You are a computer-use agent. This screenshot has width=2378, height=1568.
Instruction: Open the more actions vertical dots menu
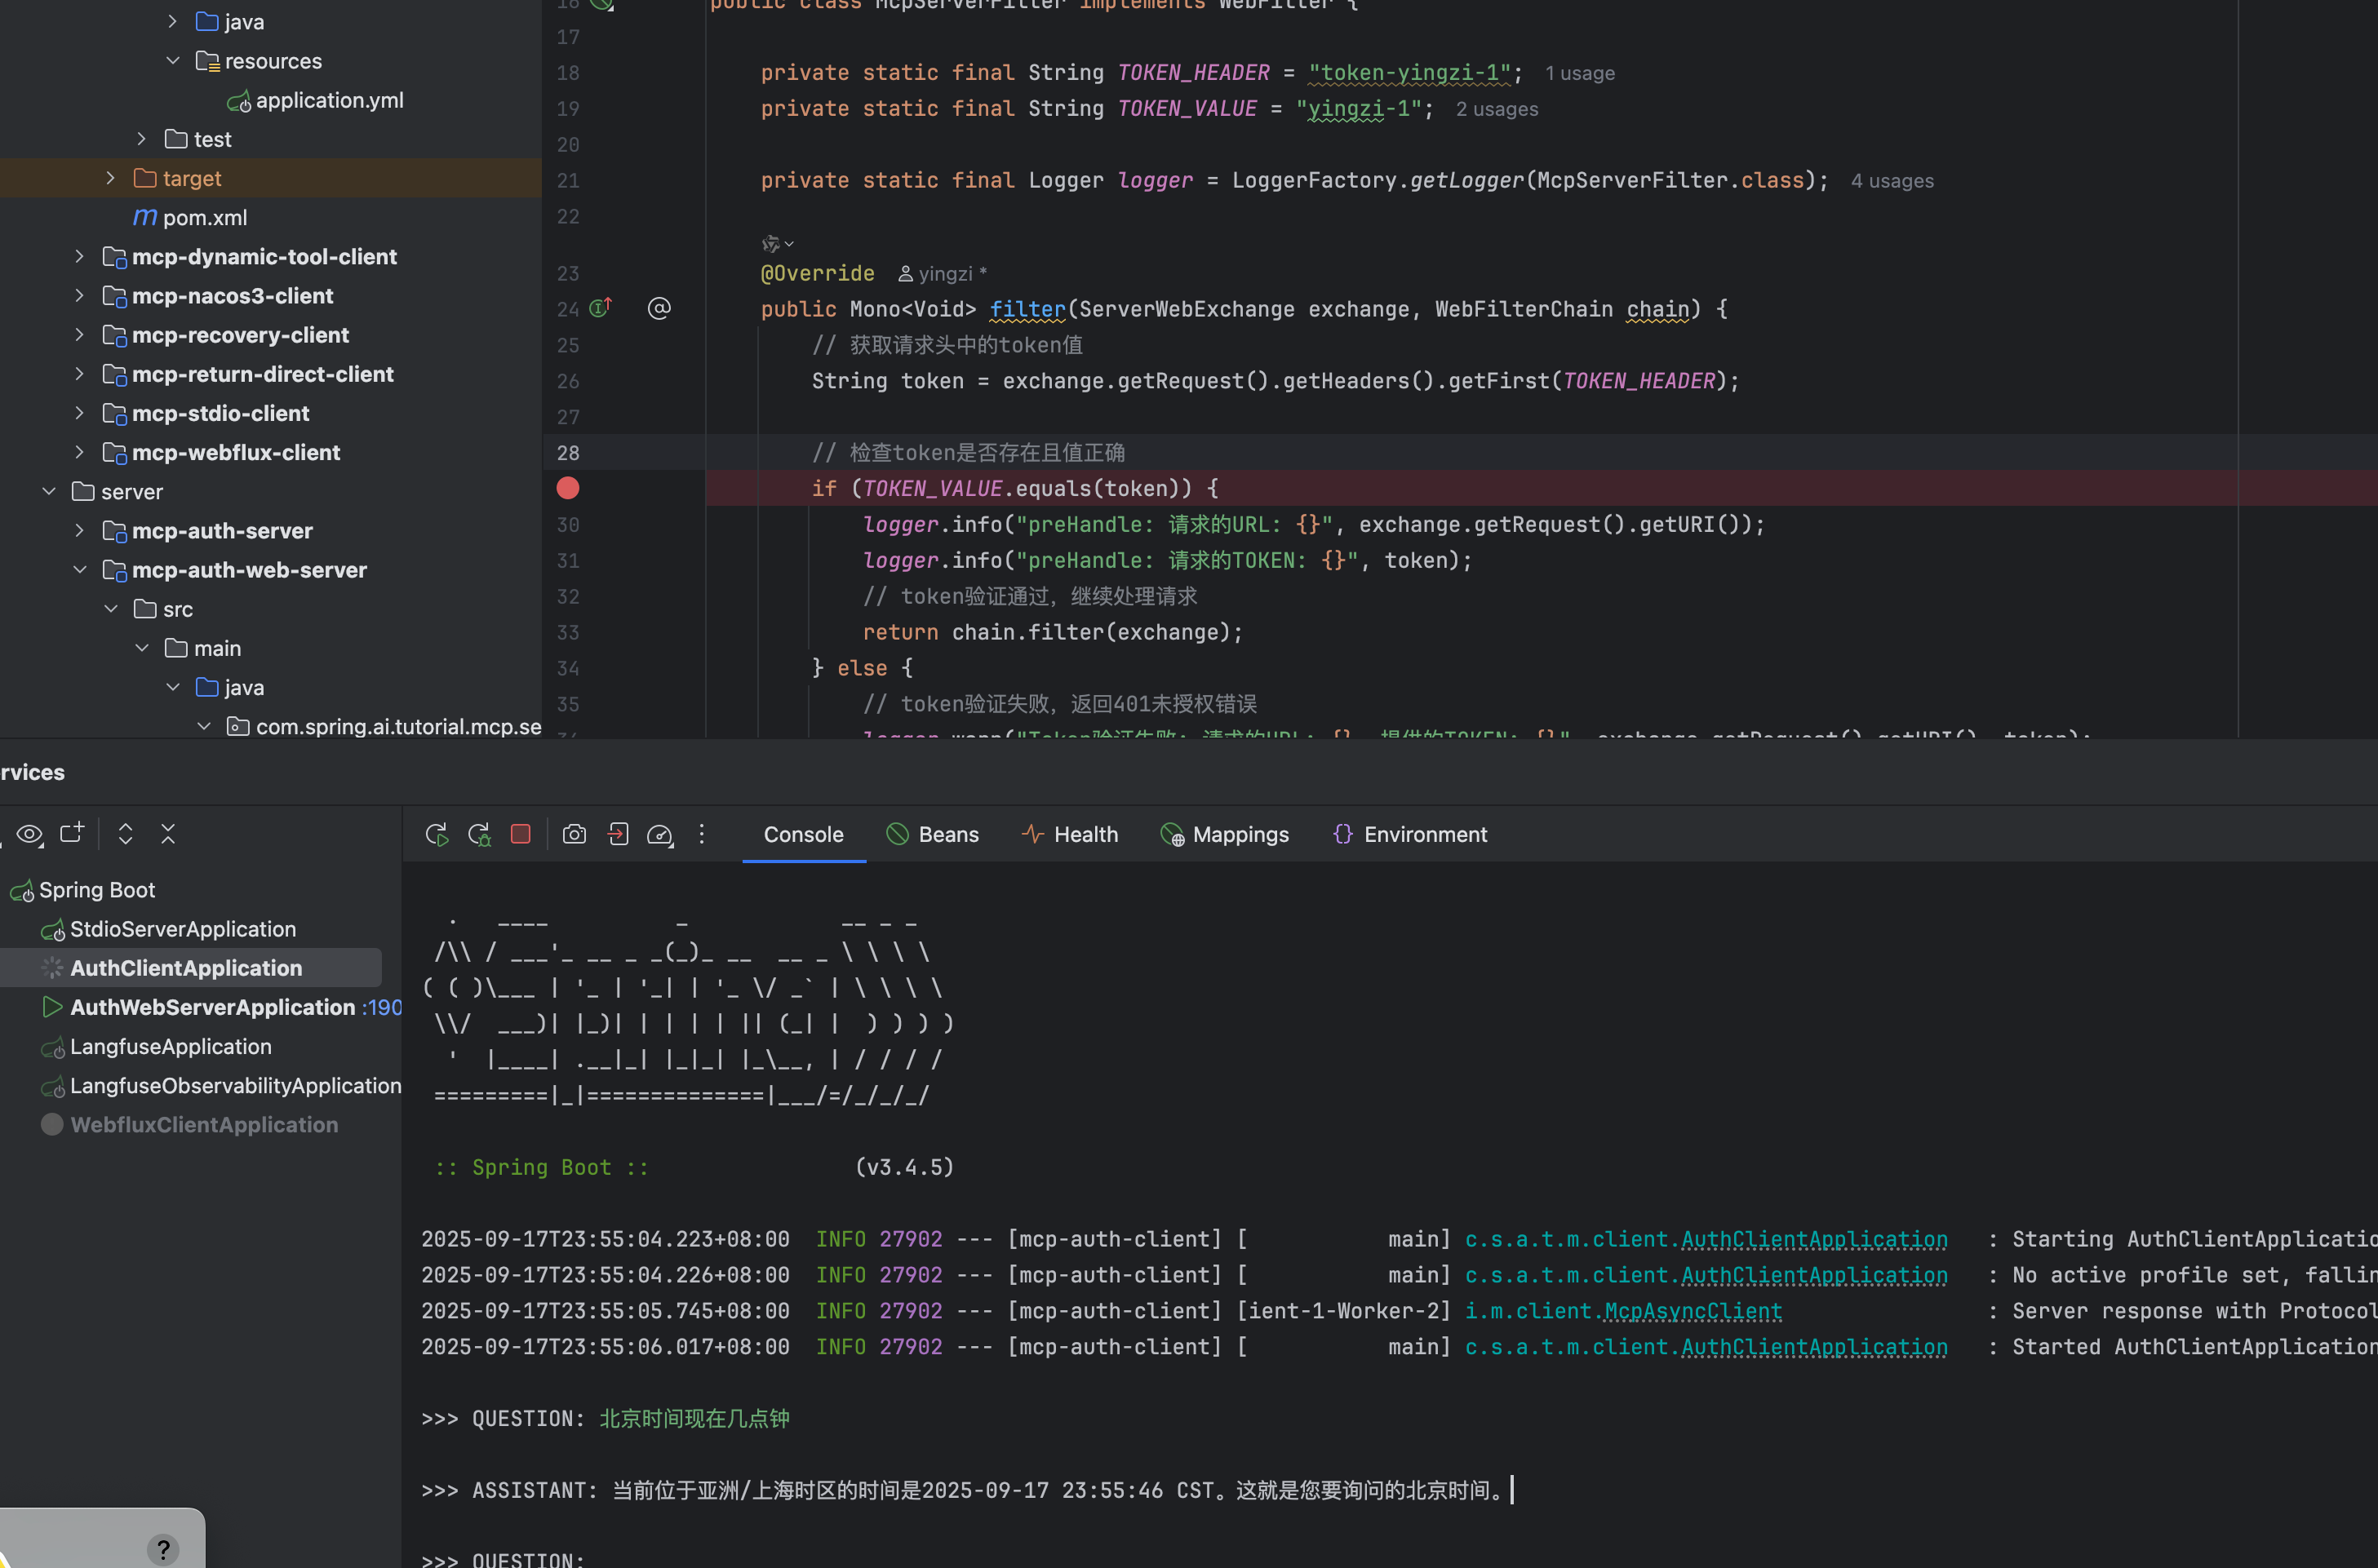point(702,834)
